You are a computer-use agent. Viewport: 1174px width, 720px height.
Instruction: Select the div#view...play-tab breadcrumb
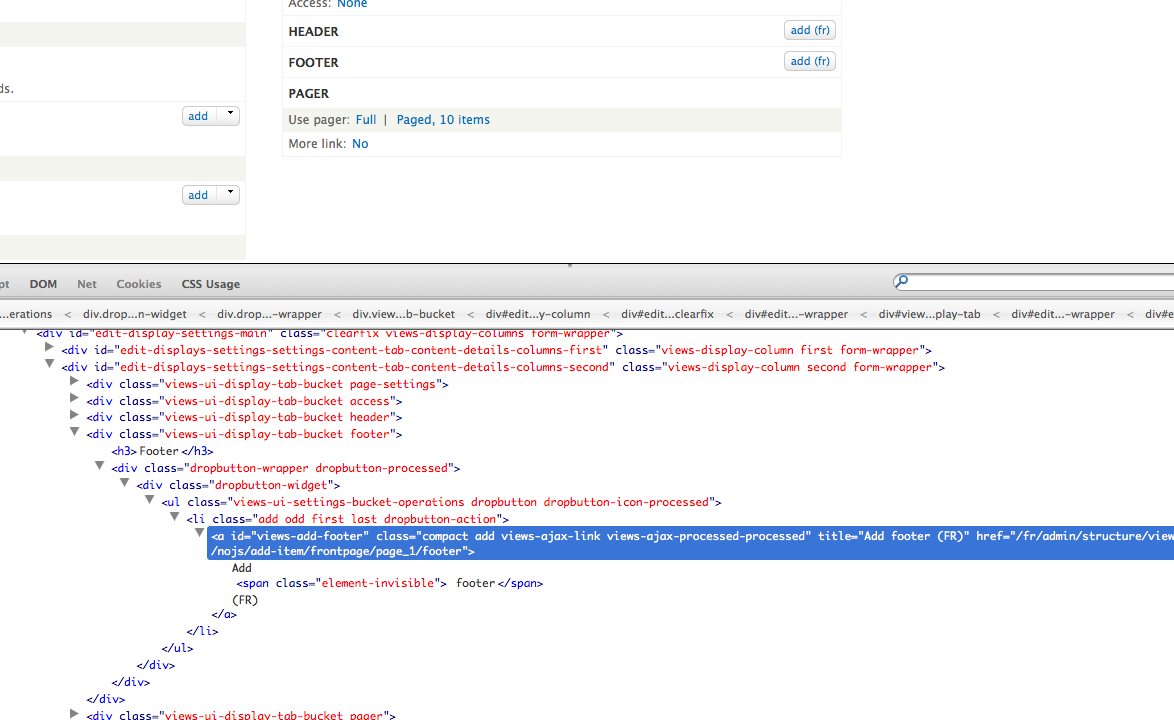coord(929,314)
